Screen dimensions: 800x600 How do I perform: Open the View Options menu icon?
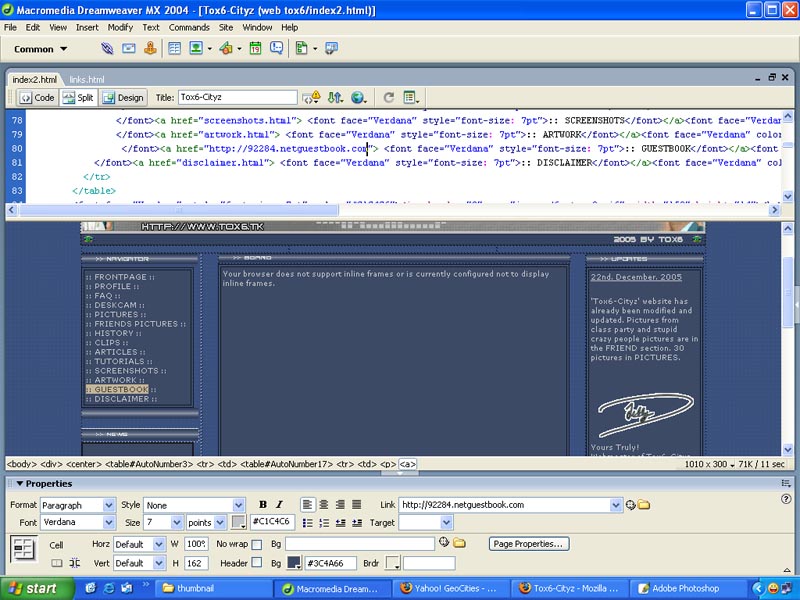coord(411,97)
